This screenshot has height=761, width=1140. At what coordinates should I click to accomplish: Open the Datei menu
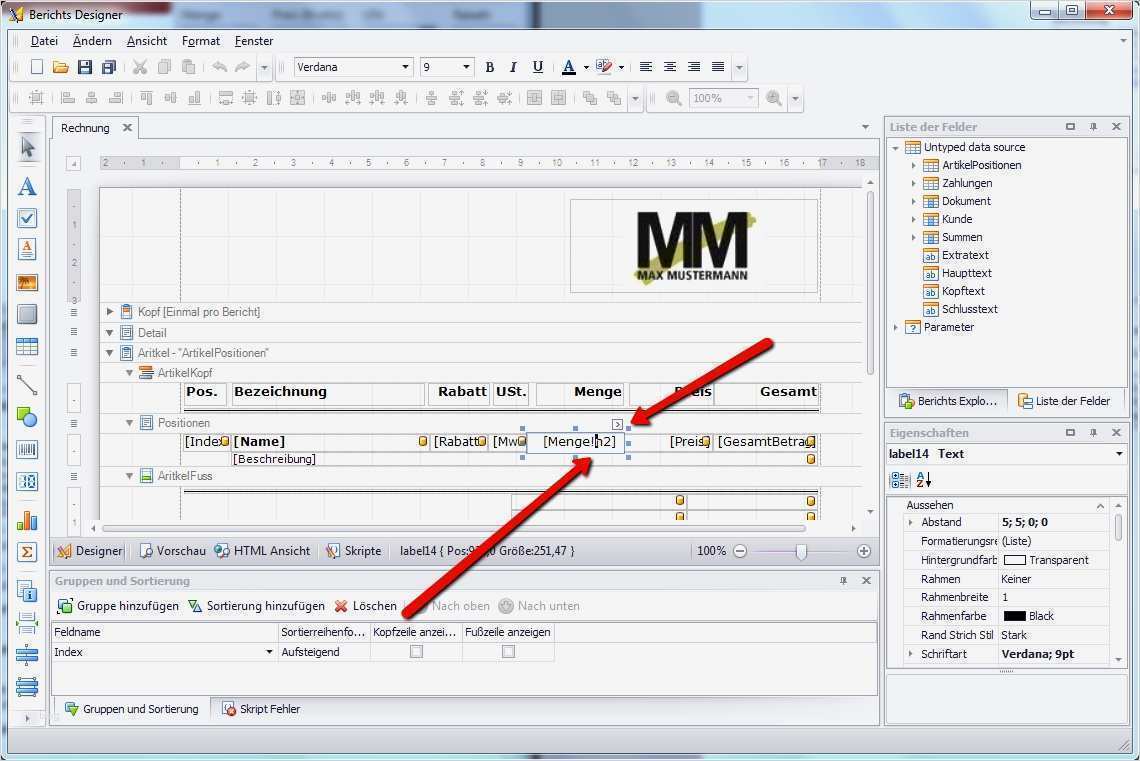click(x=44, y=41)
